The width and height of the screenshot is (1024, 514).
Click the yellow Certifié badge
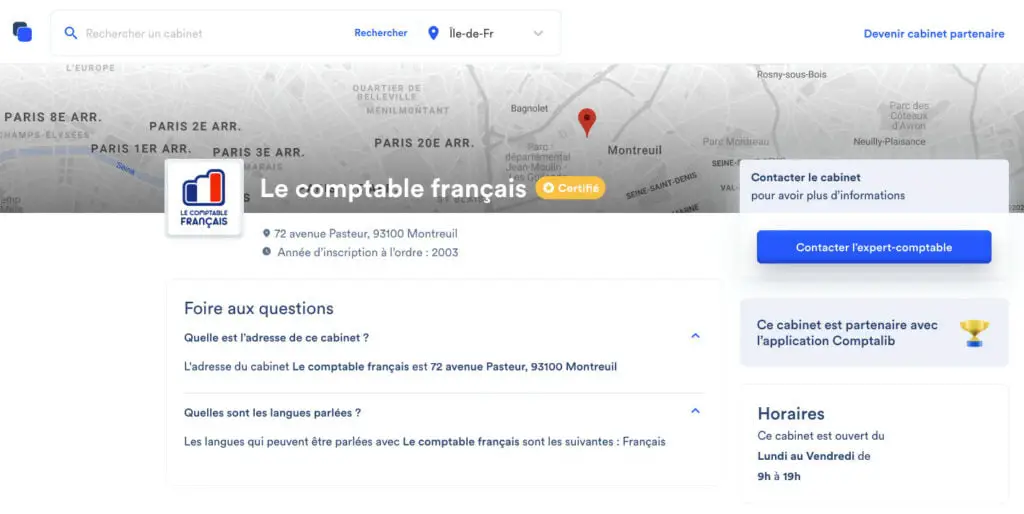(x=570, y=188)
